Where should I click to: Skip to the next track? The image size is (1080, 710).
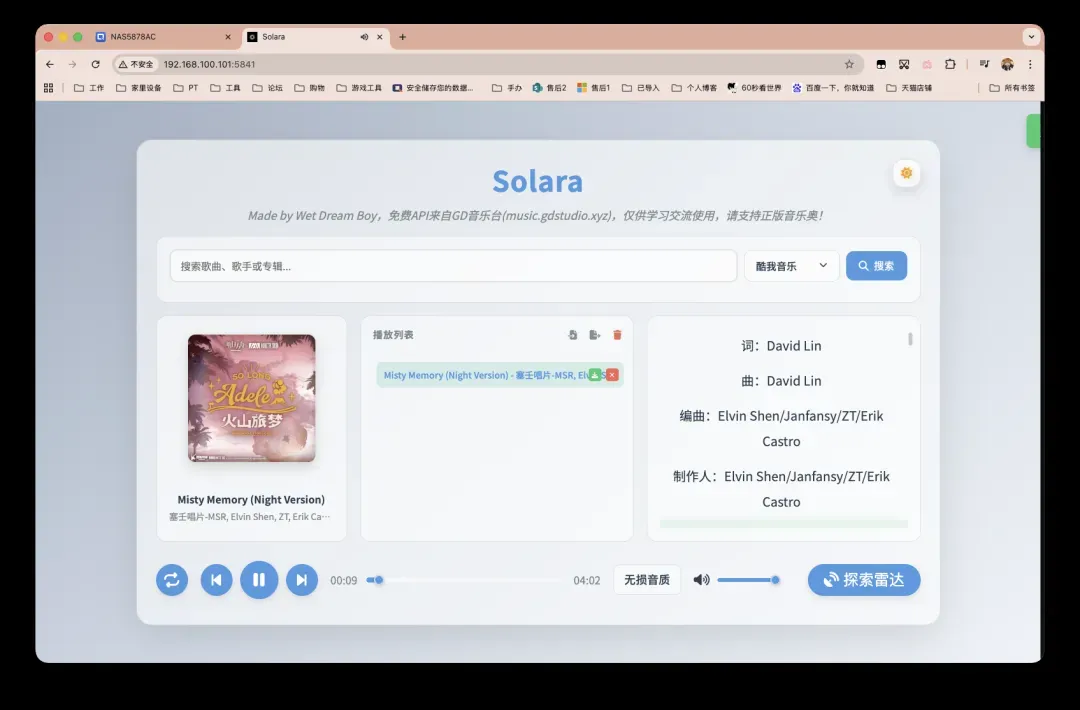(302, 580)
